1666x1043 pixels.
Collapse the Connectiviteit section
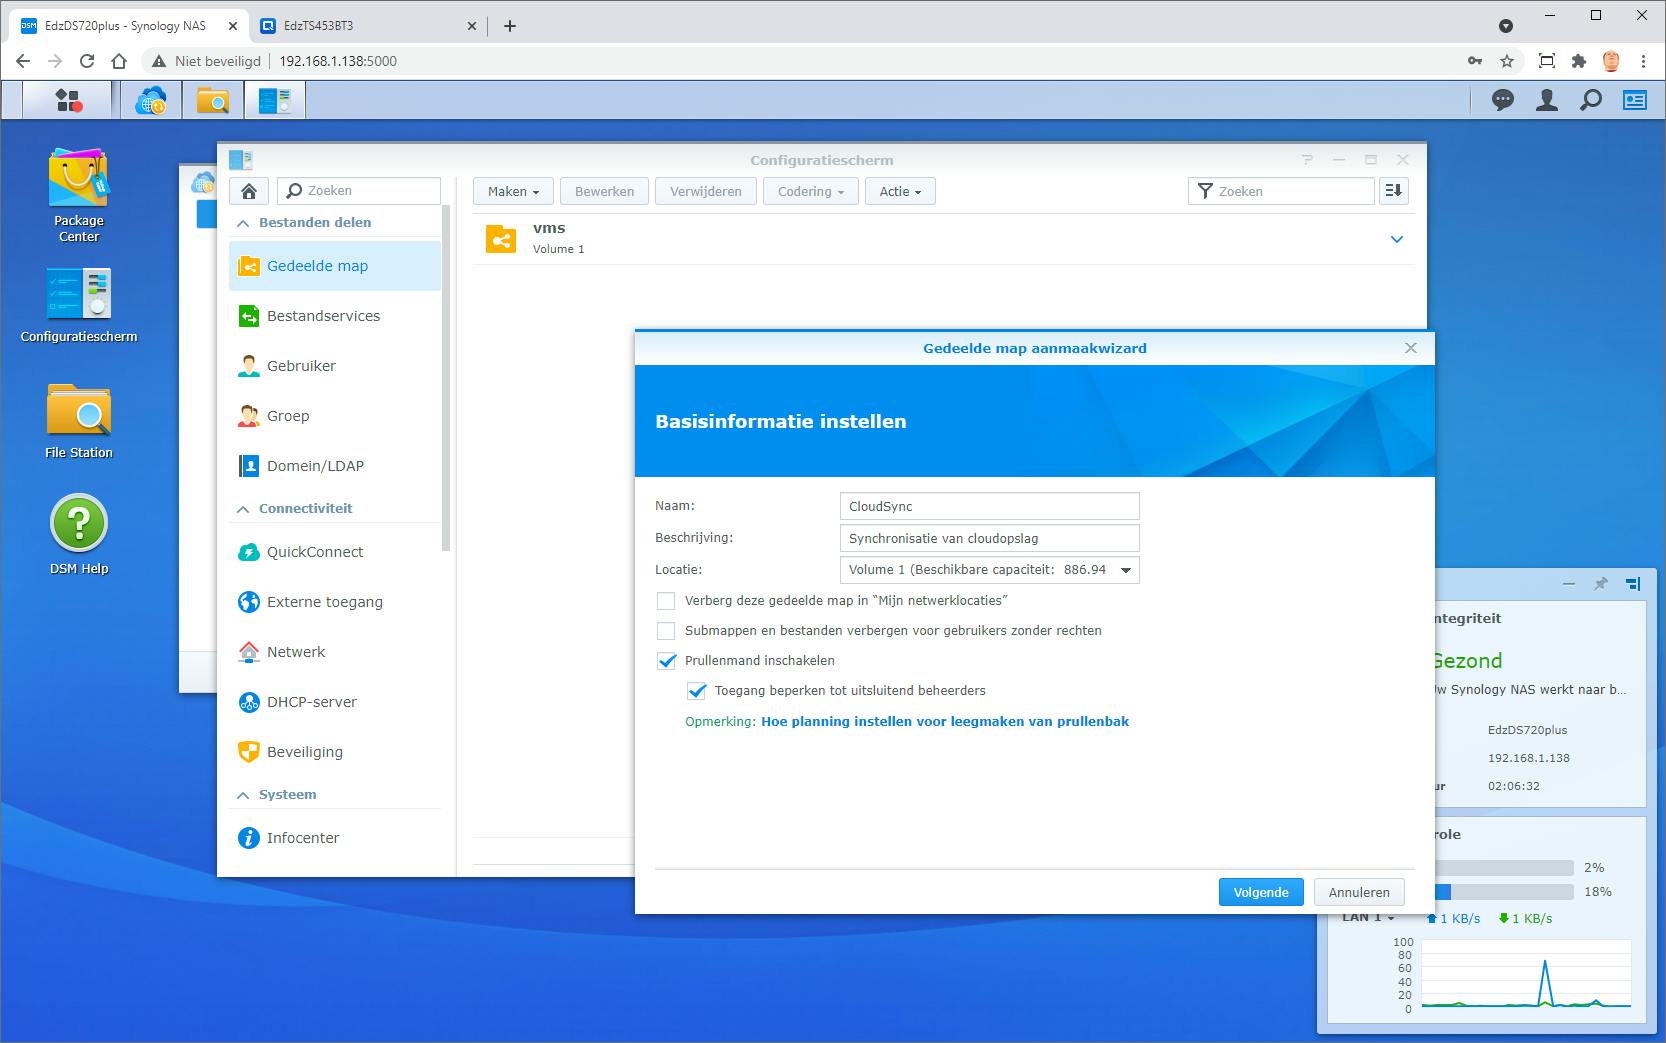click(x=243, y=509)
